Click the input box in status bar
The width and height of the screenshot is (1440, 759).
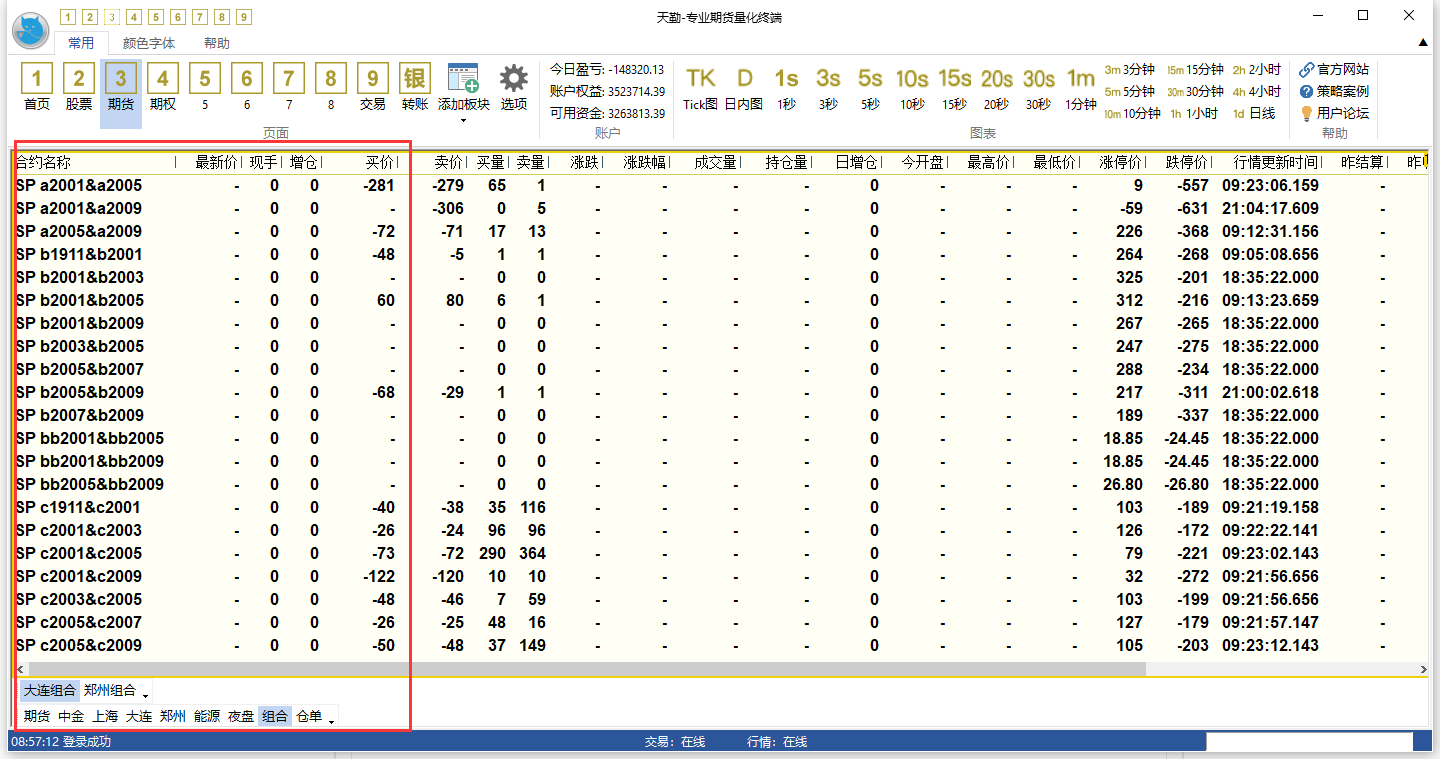1309,742
